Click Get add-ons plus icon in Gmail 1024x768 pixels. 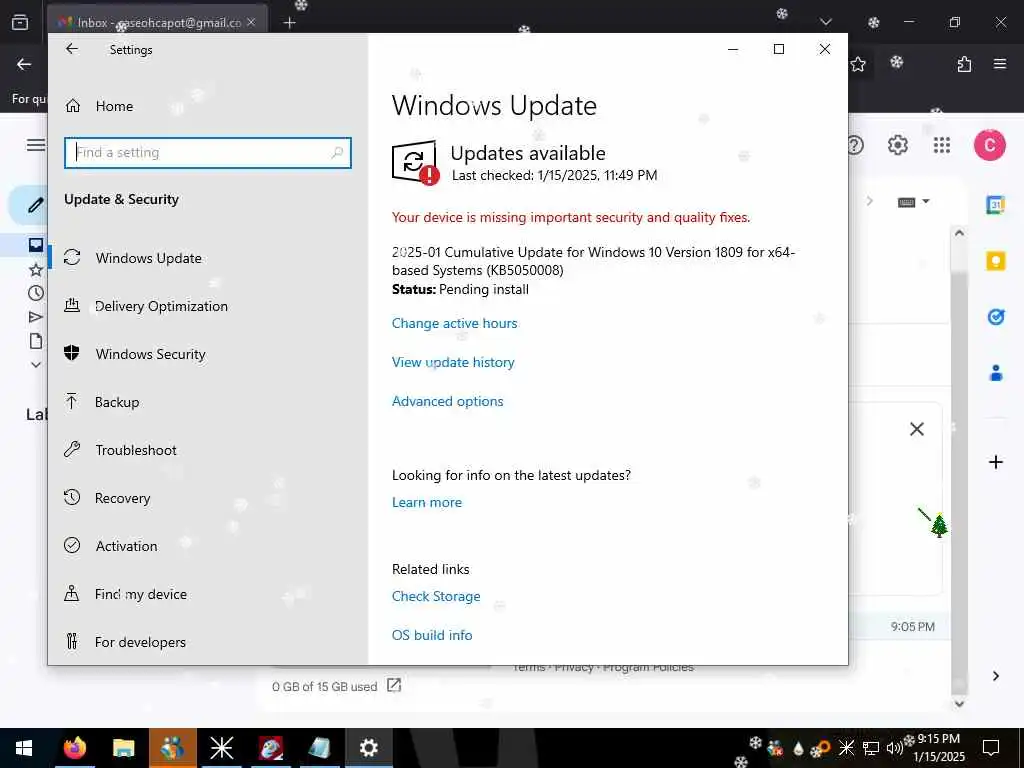pyautogui.click(x=995, y=462)
